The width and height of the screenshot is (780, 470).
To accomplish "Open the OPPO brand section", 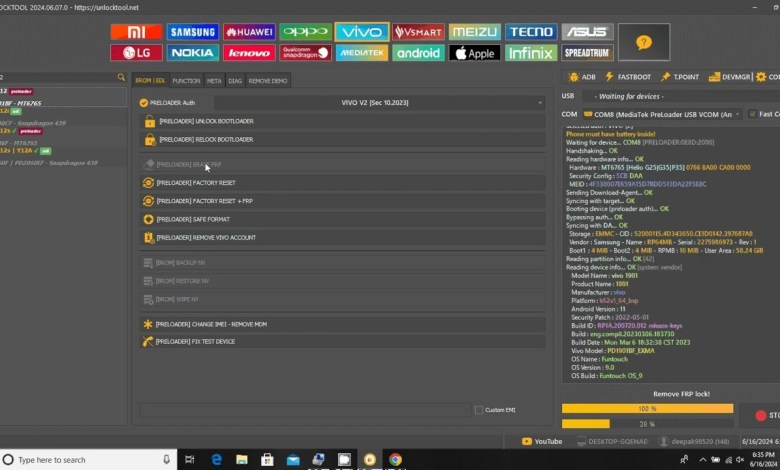I will coord(305,32).
